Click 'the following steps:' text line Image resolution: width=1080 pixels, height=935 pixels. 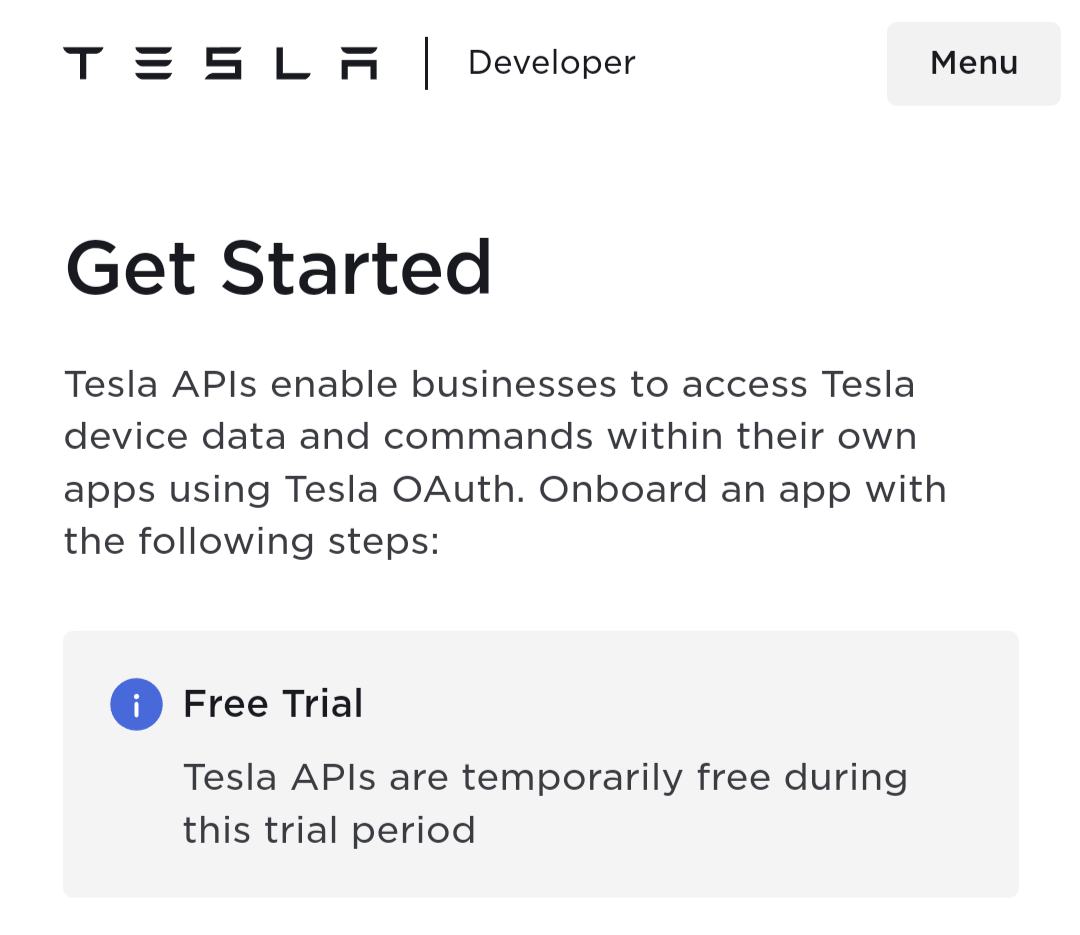click(x=251, y=542)
